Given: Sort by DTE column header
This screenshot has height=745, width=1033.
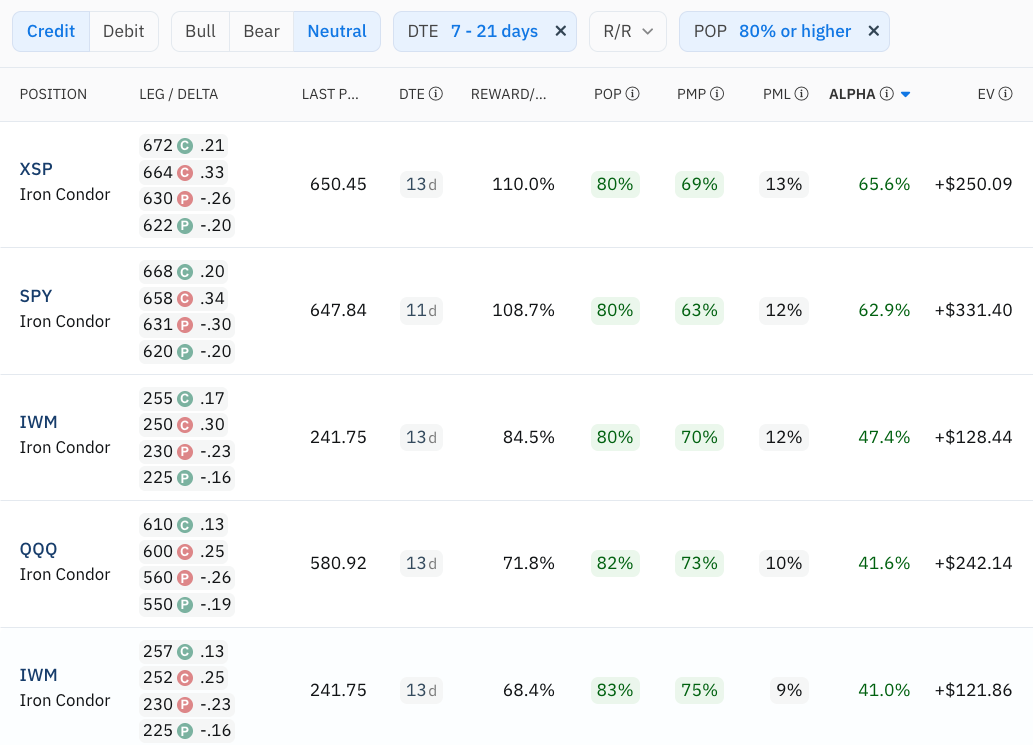Looking at the screenshot, I should pos(412,94).
